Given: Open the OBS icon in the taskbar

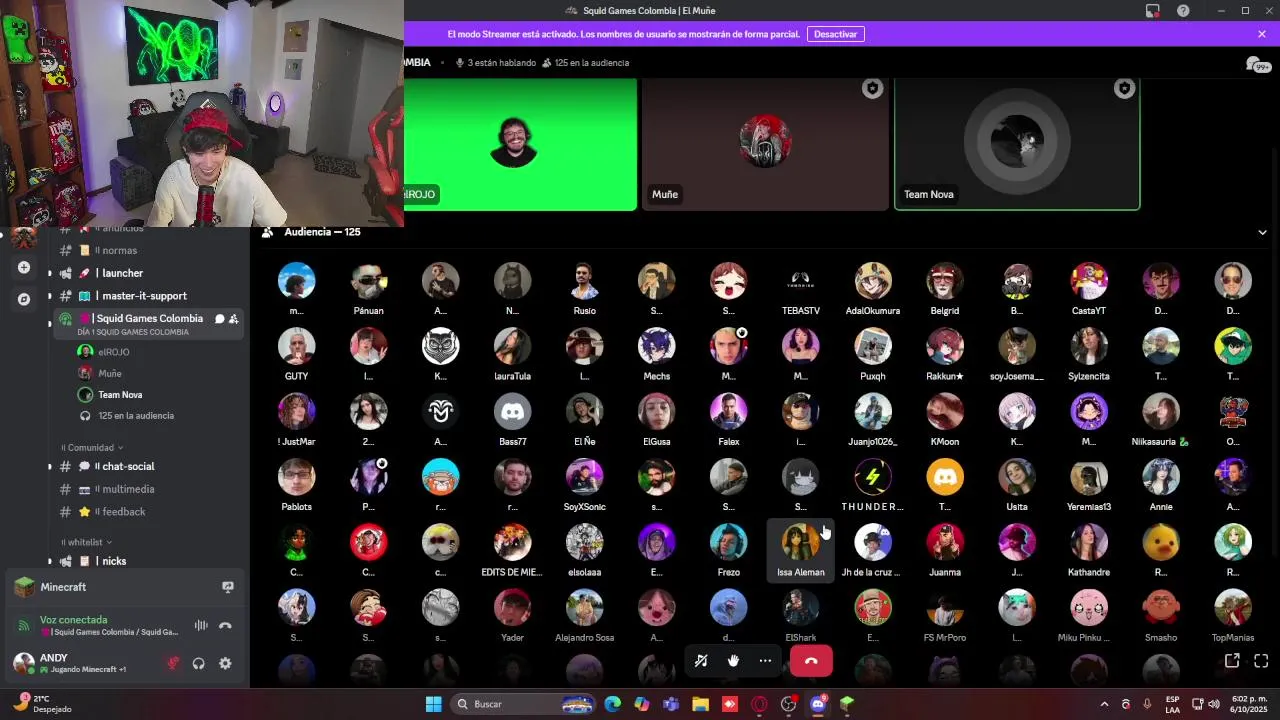Looking at the screenshot, I should (x=789, y=704).
